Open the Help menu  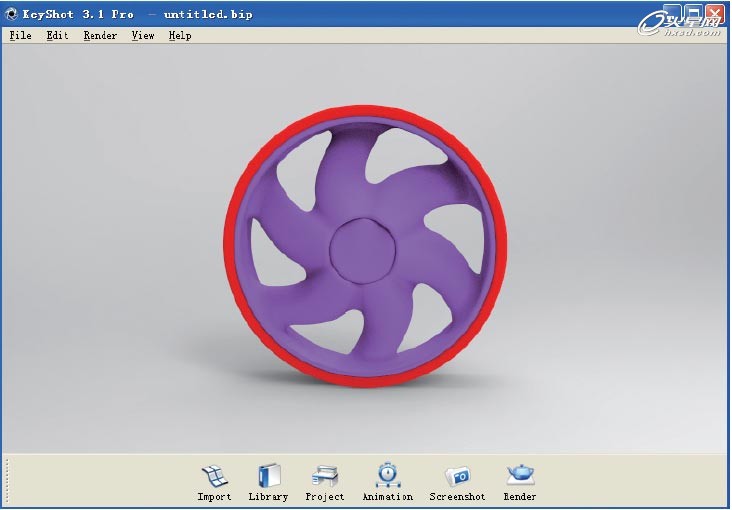coord(180,36)
